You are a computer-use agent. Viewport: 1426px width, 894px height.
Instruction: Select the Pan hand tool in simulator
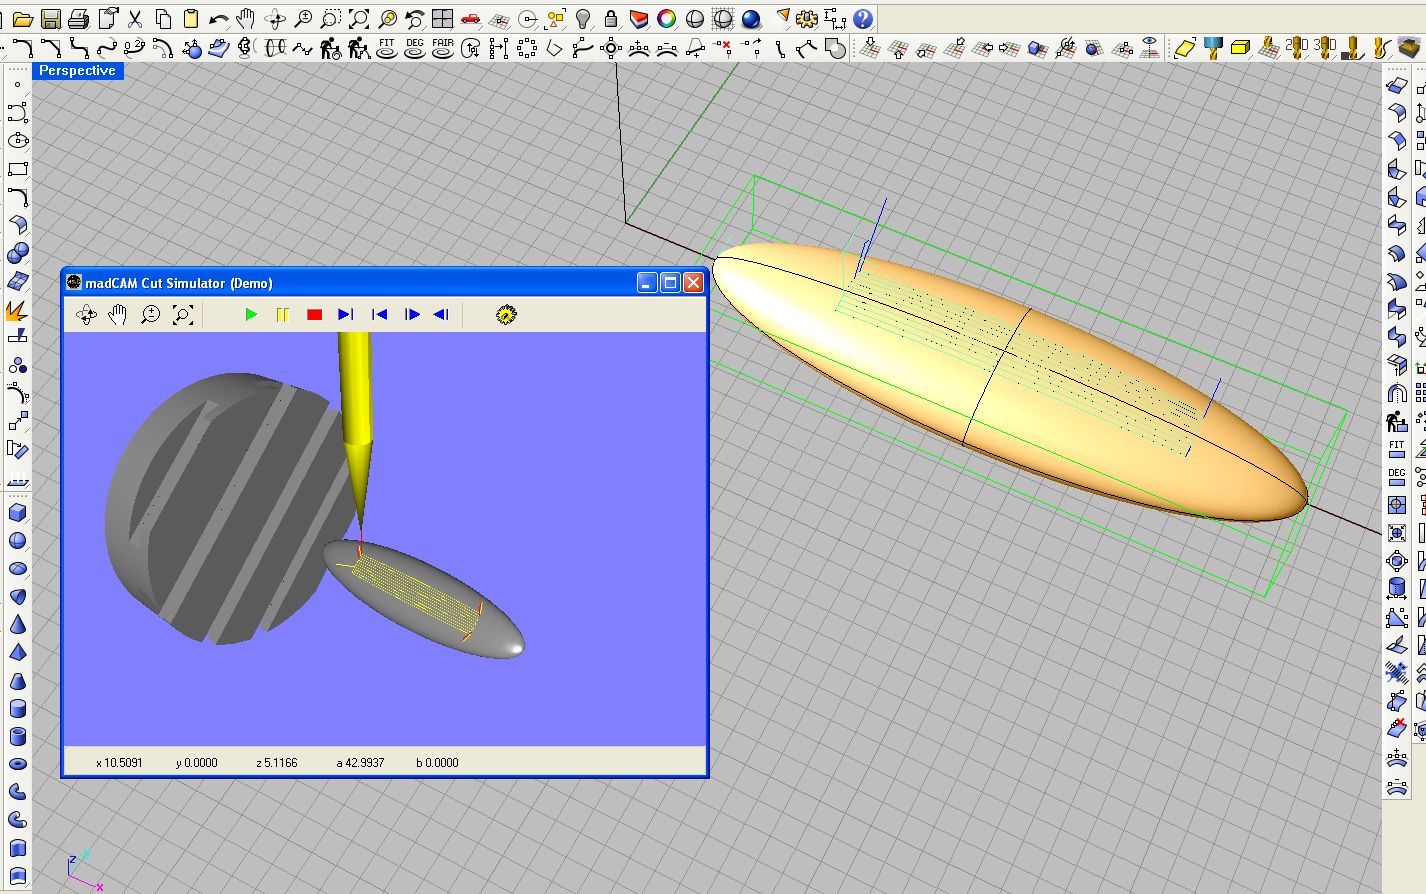tap(118, 315)
